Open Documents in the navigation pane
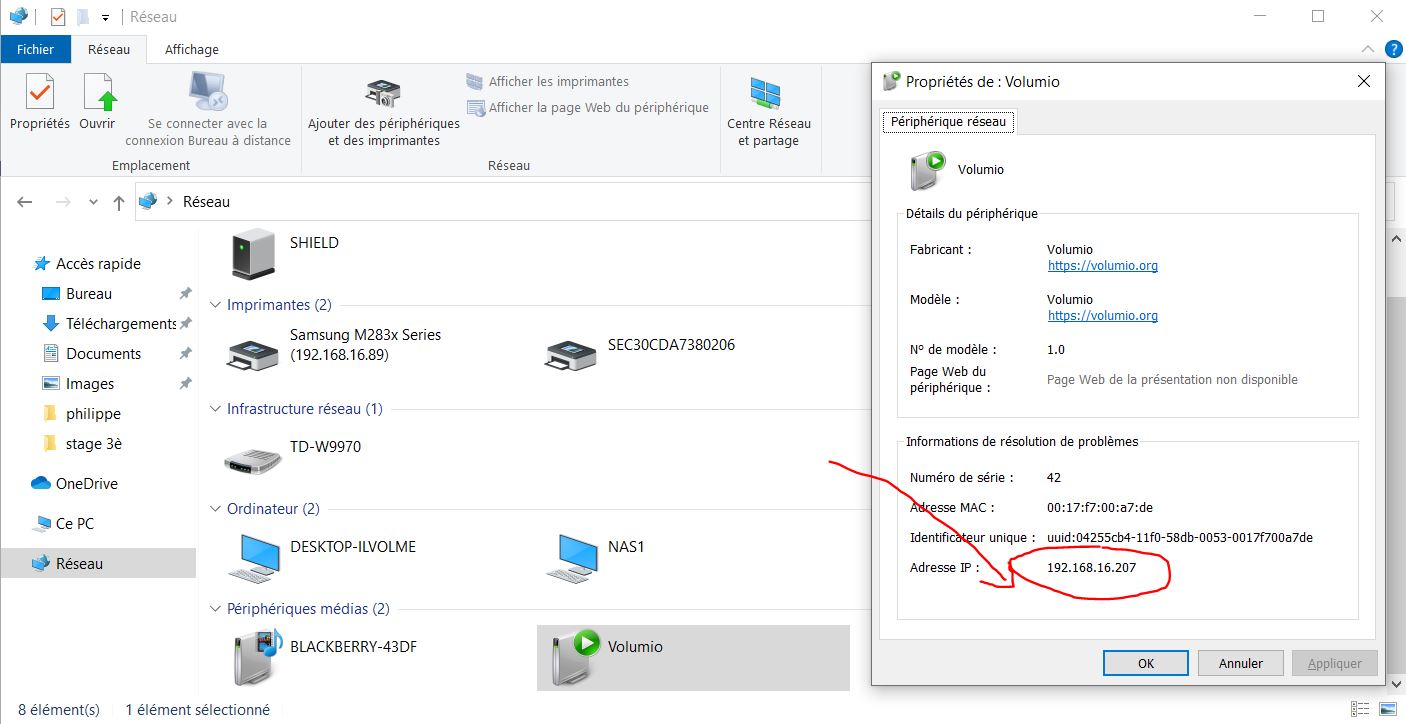The width and height of the screenshot is (1406, 724). [x=103, y=354]
